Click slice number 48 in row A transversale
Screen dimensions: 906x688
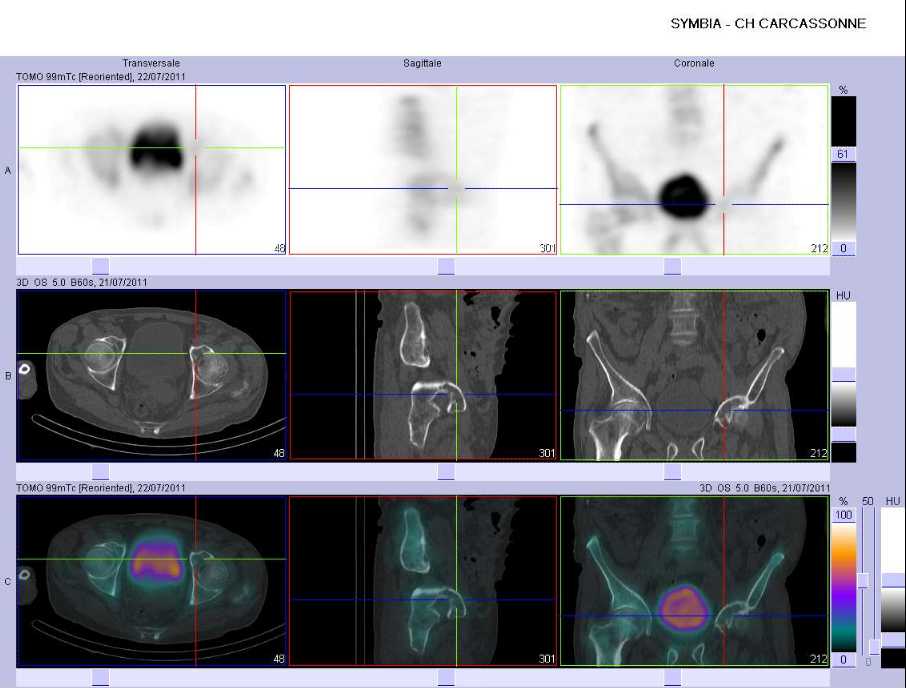coord(279,248)
